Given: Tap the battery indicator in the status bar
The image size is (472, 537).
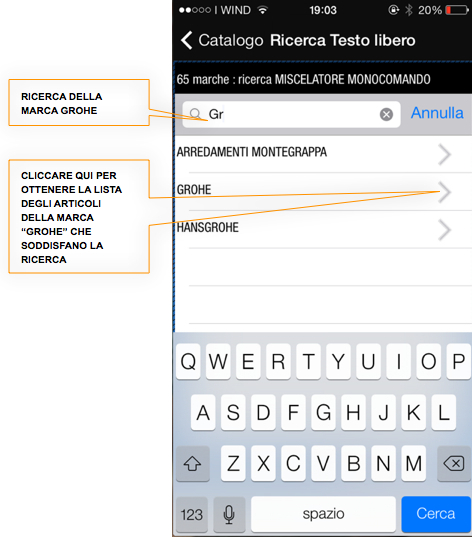Looking at the screenshot, I should [x=457, y=10].
